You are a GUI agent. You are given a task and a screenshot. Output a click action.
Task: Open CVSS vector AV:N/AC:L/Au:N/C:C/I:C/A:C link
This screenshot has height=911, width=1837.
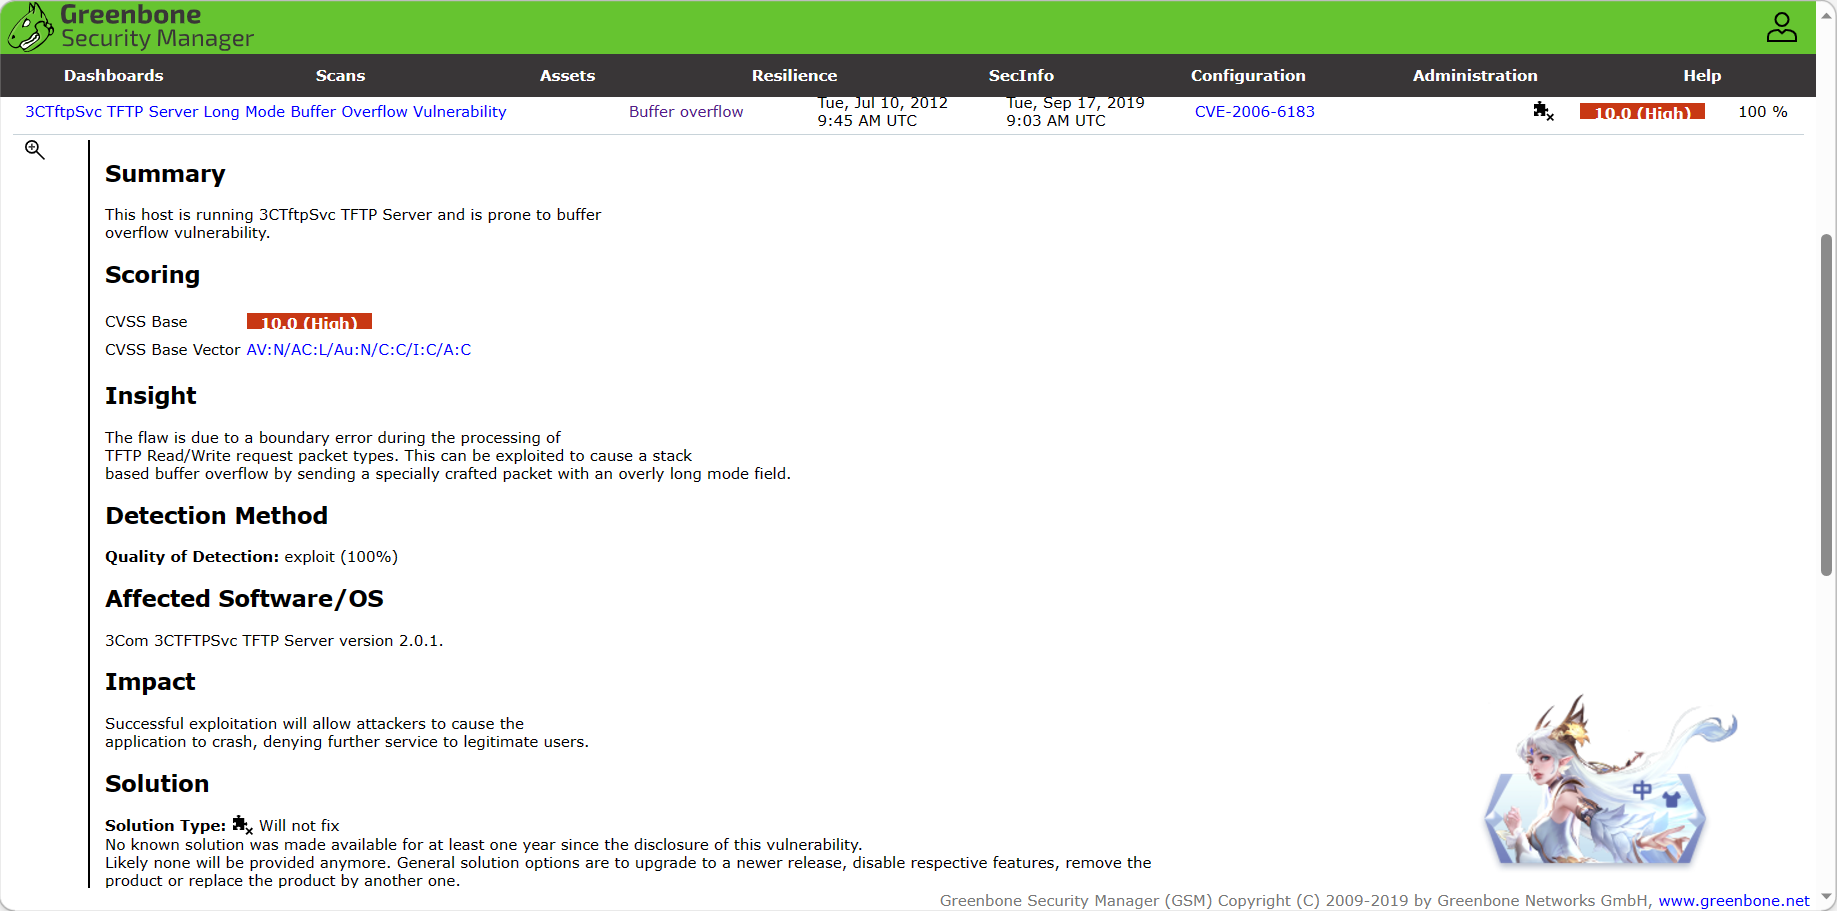(359, 350)
